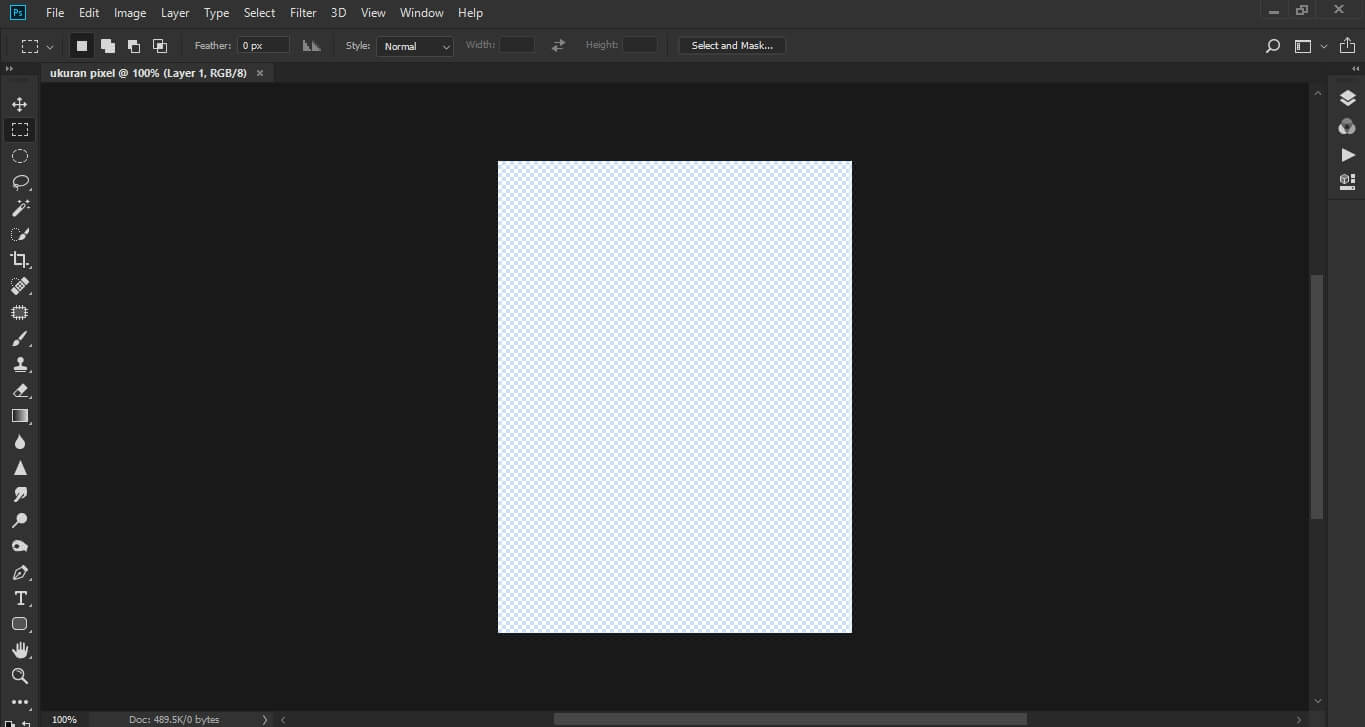Select the Crop tool

[19, 259]
